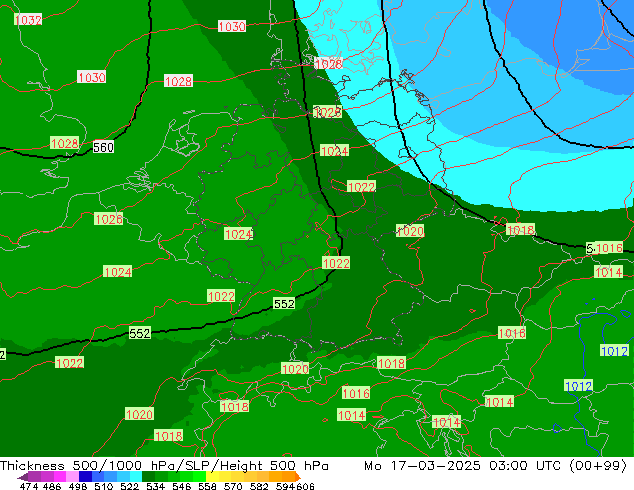Select the 582 legend value
The height and width of the screenshot is (490, 634).
[259, 486]
